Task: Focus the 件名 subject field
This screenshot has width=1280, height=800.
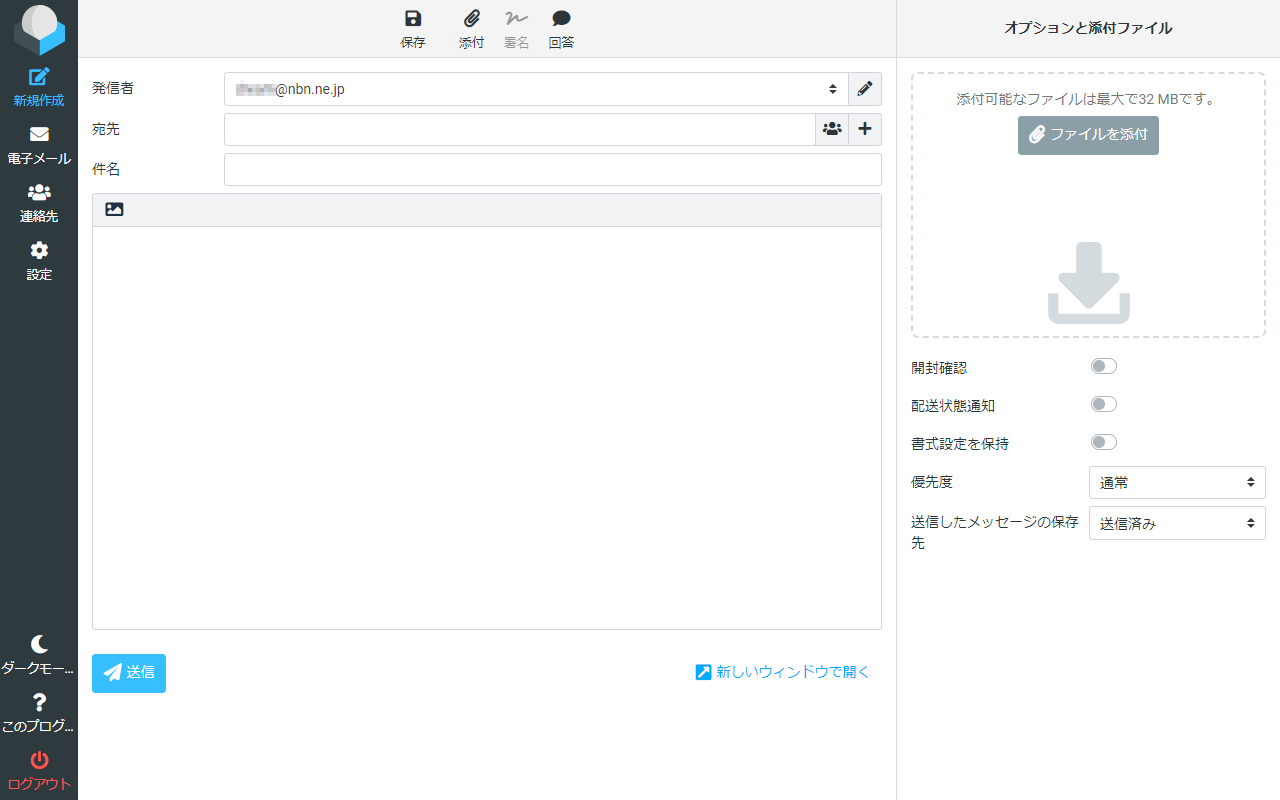Action: (x=553, y=169)
